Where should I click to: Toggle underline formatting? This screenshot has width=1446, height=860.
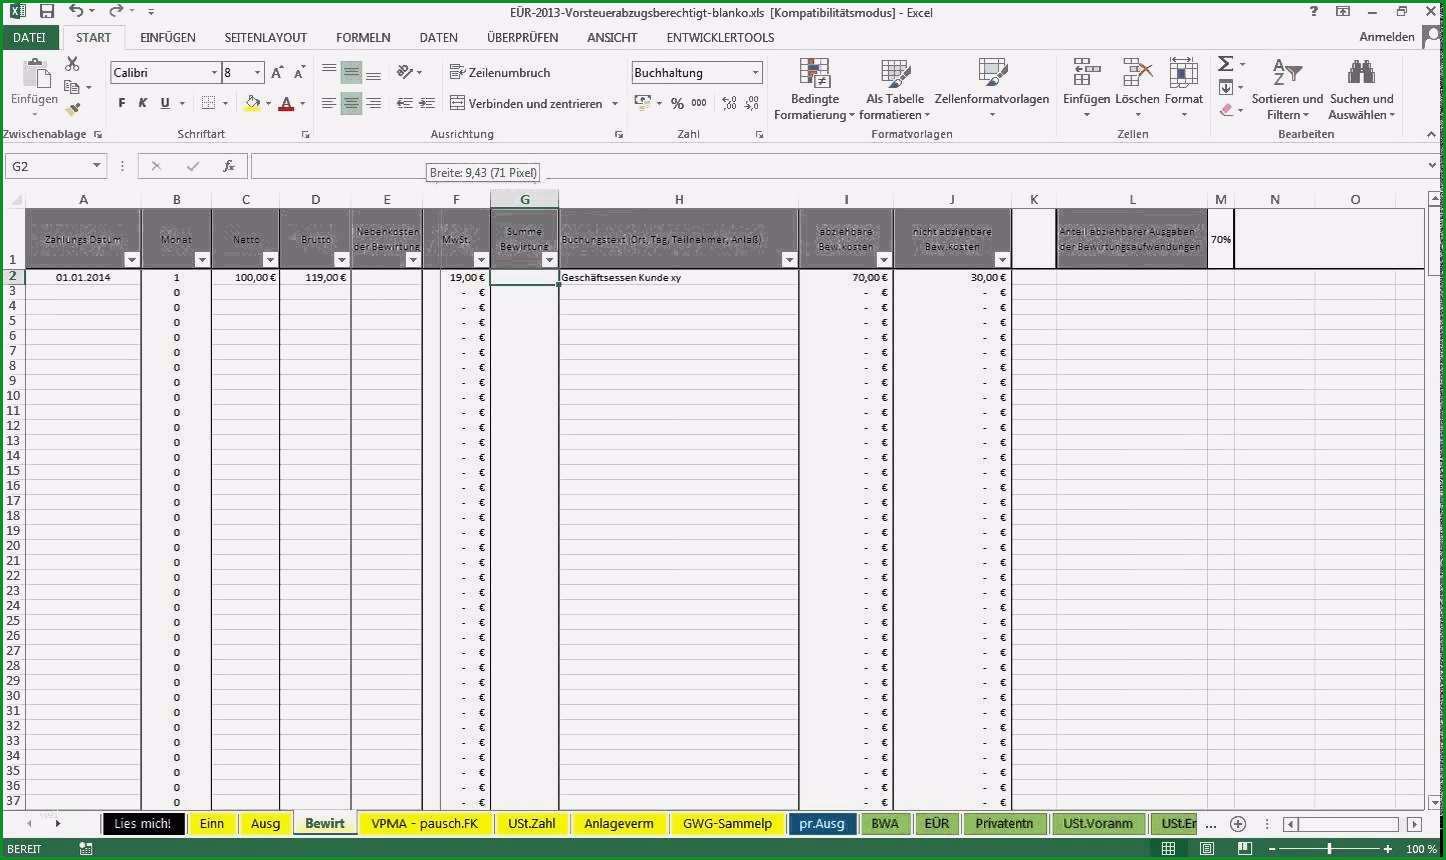165,103
